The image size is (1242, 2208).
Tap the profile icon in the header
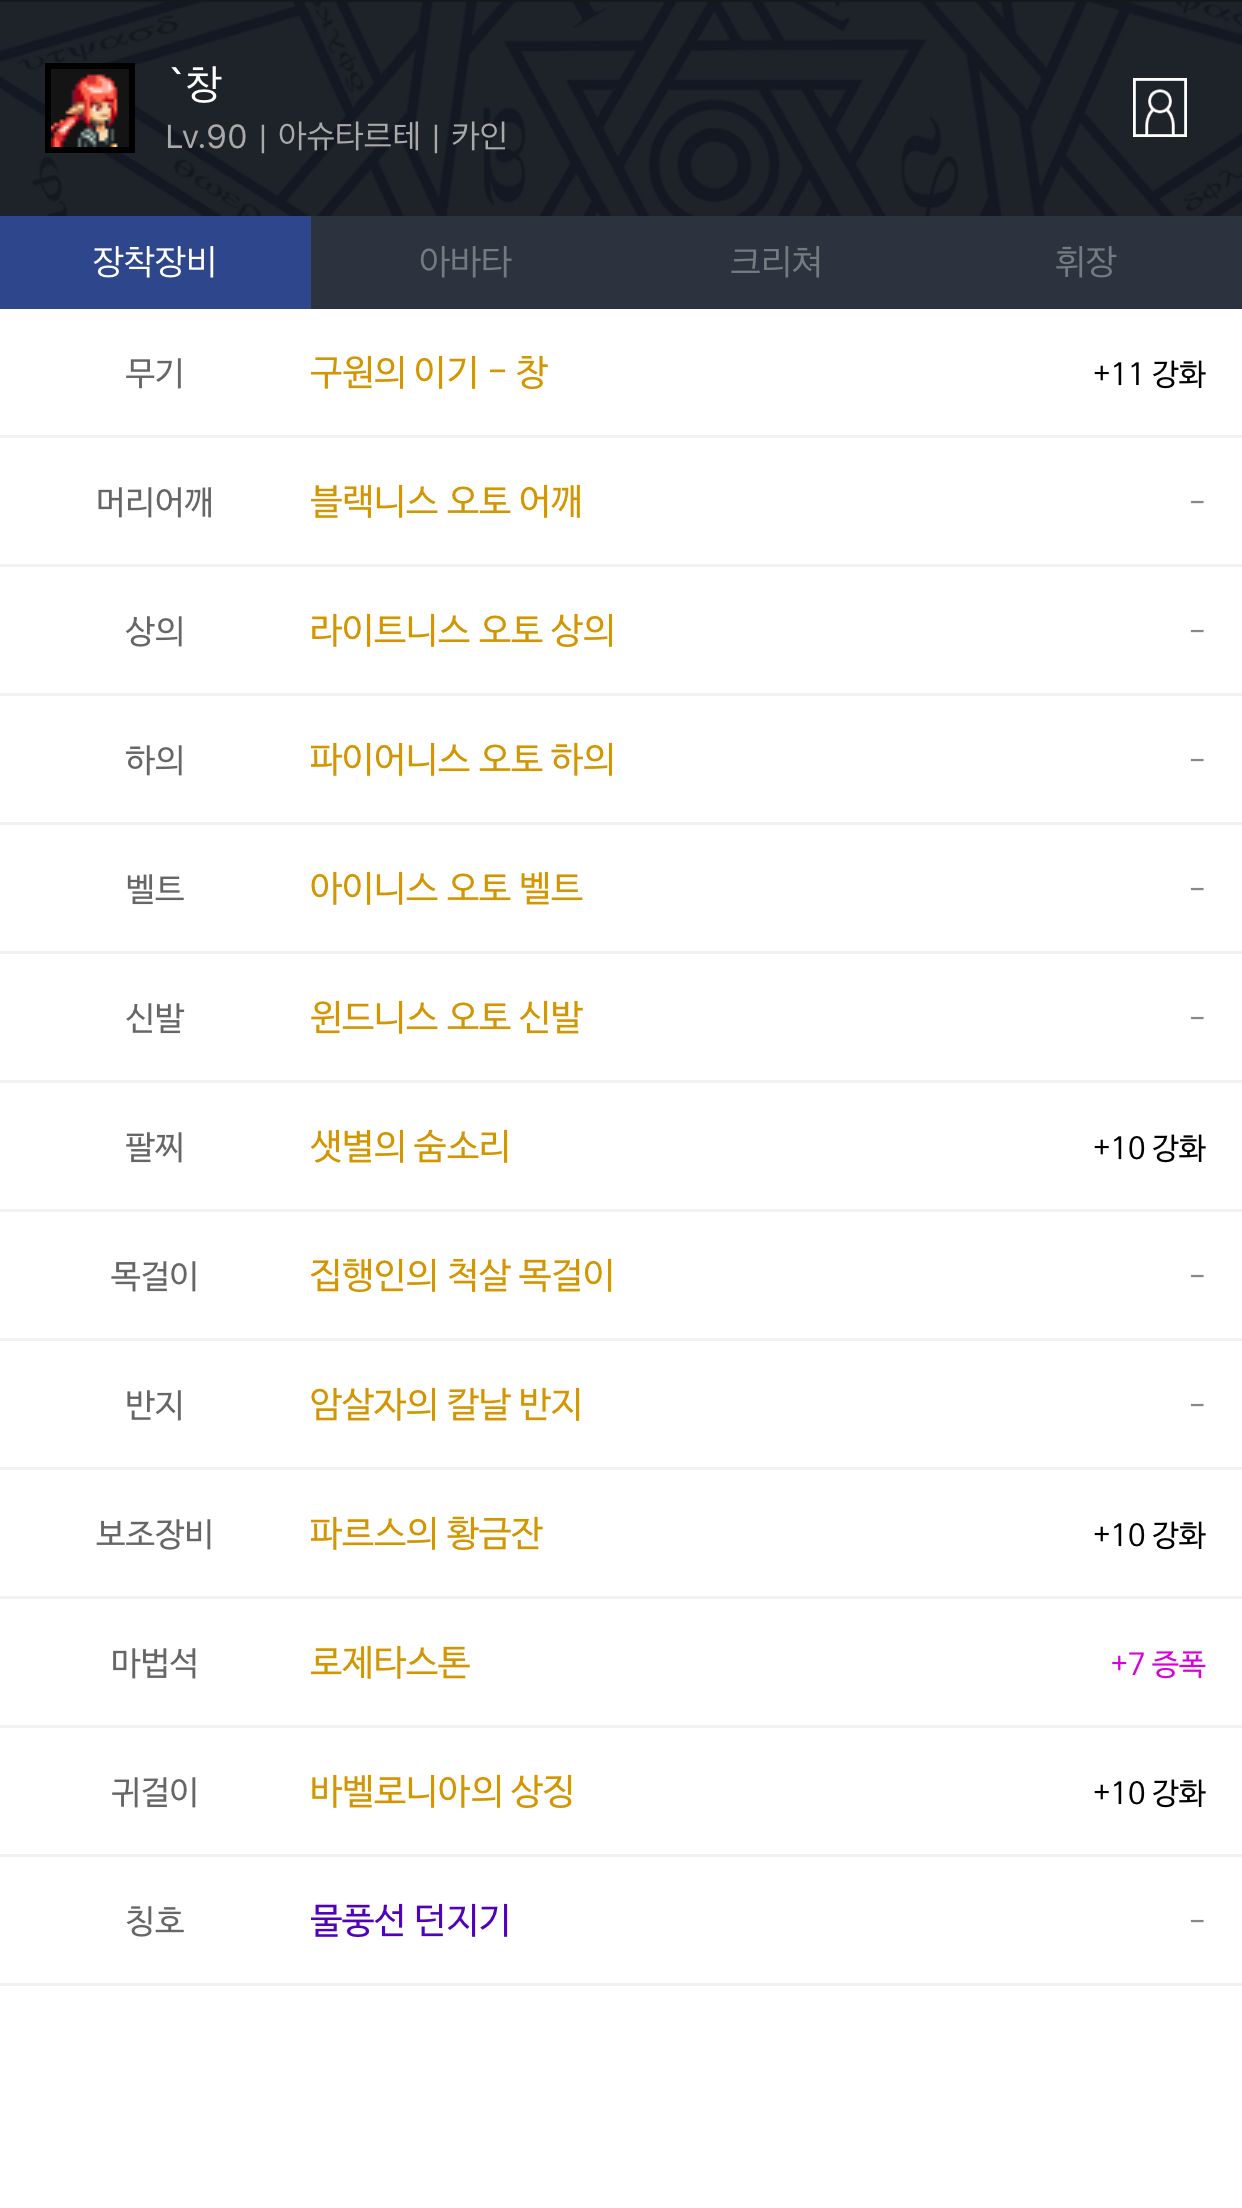[1159, 107]
